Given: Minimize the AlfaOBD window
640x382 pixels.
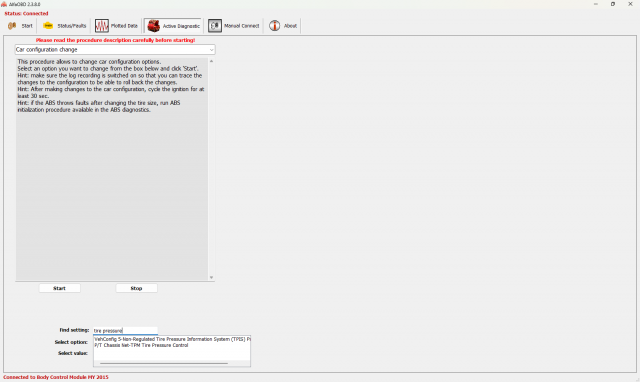Looking at the screenshot, I should click(596, 4).
